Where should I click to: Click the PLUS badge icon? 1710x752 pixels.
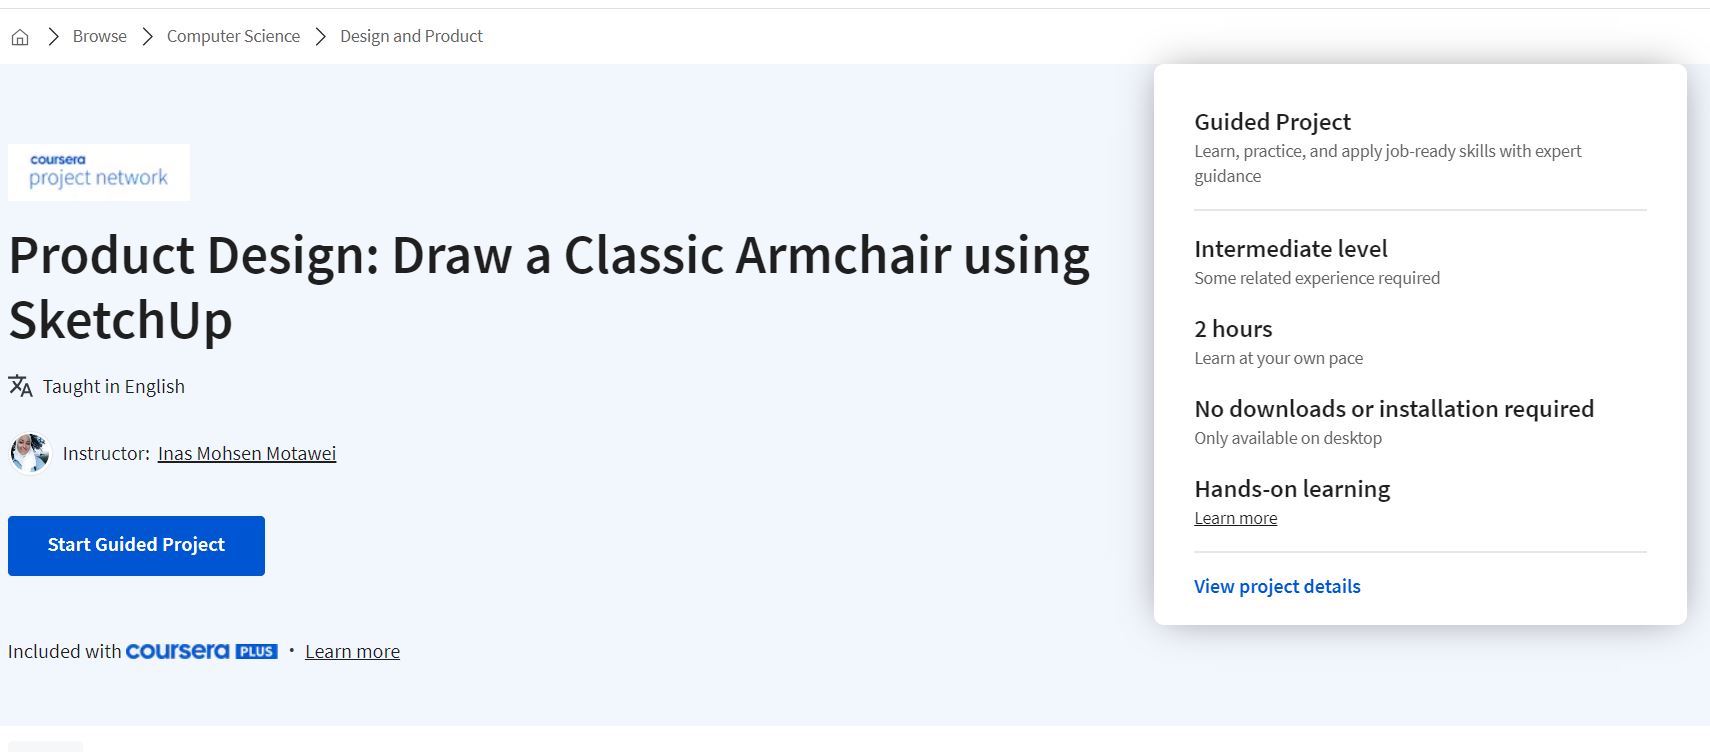256,652
